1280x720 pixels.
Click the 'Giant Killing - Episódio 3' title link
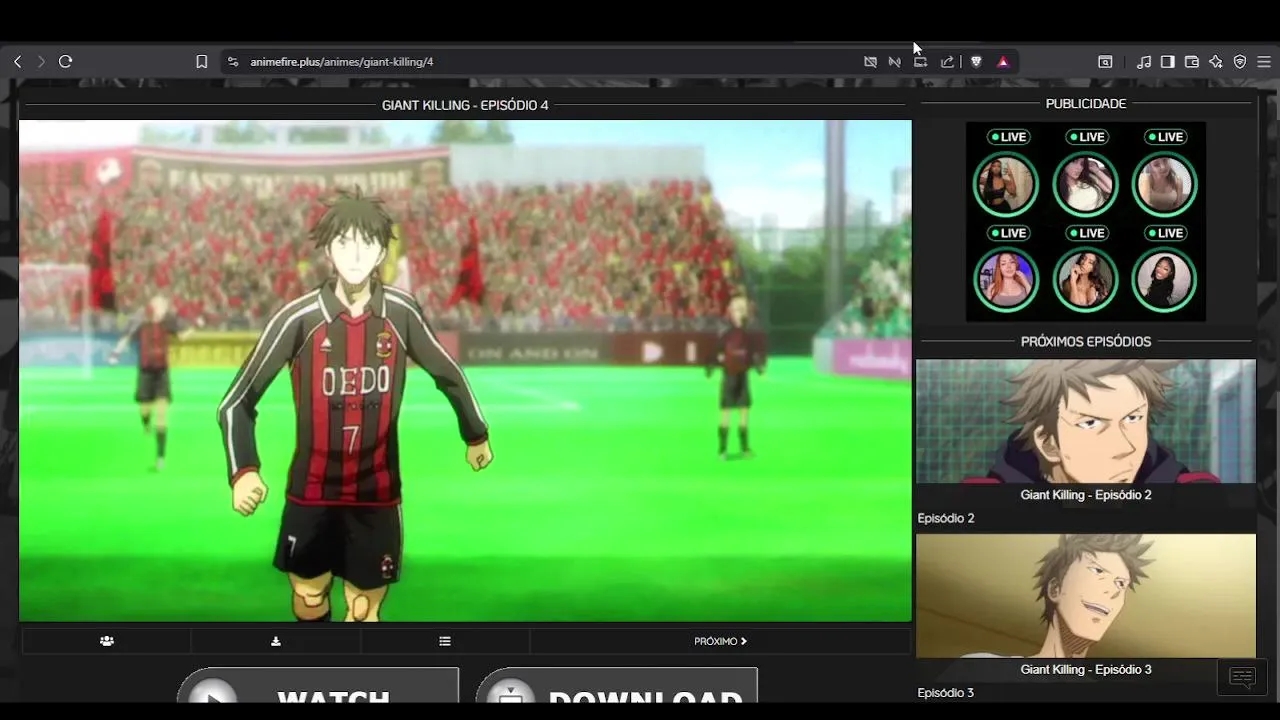1086,670
